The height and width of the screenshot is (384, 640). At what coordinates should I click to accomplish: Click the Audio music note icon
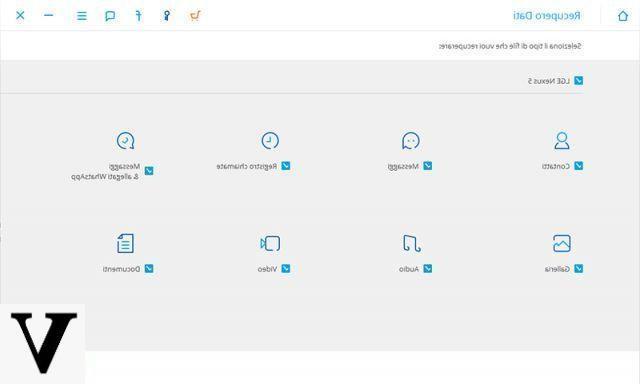[411, 243]
